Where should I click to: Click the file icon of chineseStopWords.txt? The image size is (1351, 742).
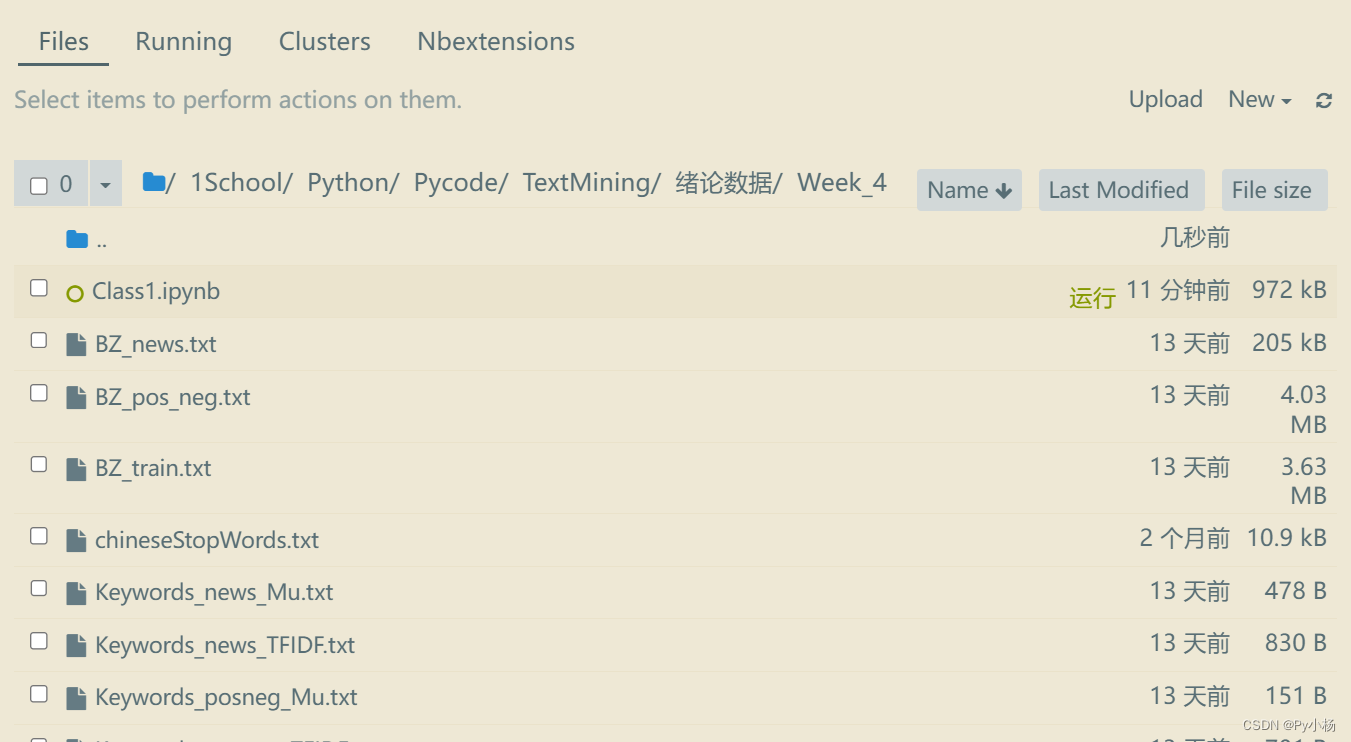(76, 541)
